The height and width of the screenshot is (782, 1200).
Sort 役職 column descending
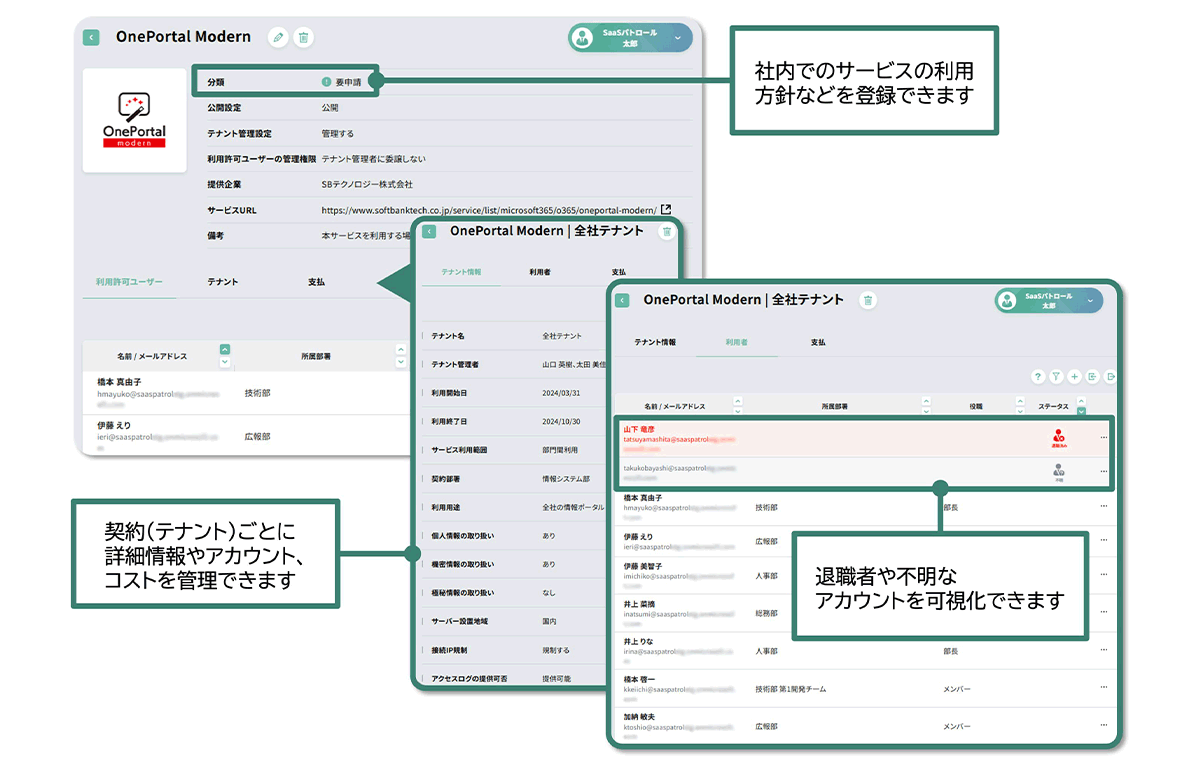coord(1020,411)
